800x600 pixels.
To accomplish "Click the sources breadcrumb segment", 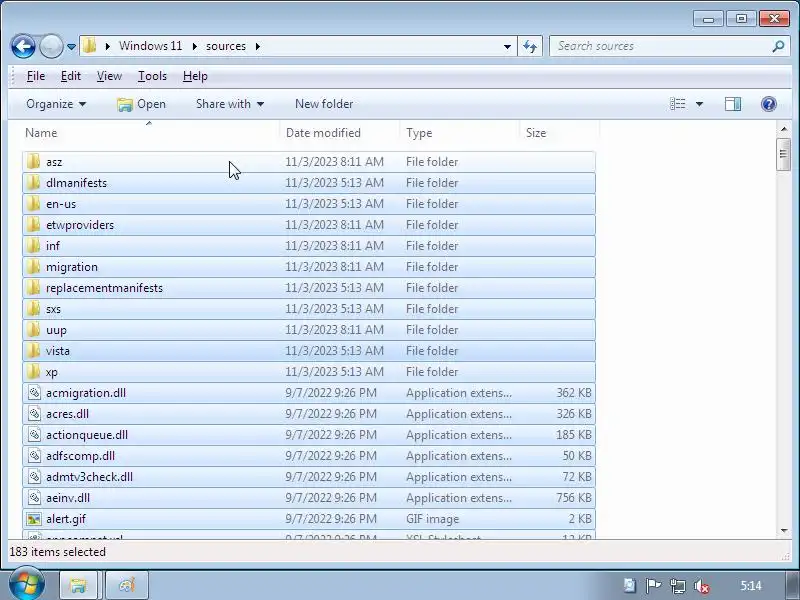I will point(226,46).
